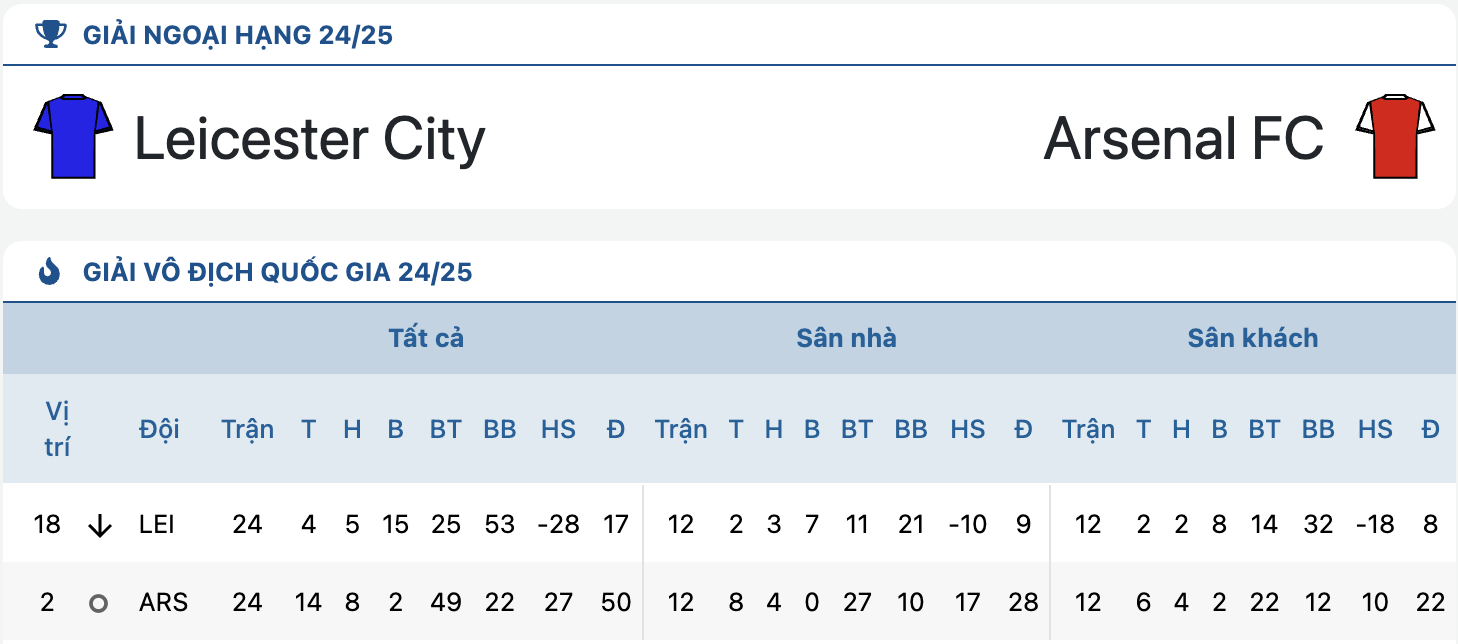Click the Giải Vô Địch Quốc Gia 24/25 title
Image resolution: width=1458 pixels, height=644 pixels.
coord(278,272)
